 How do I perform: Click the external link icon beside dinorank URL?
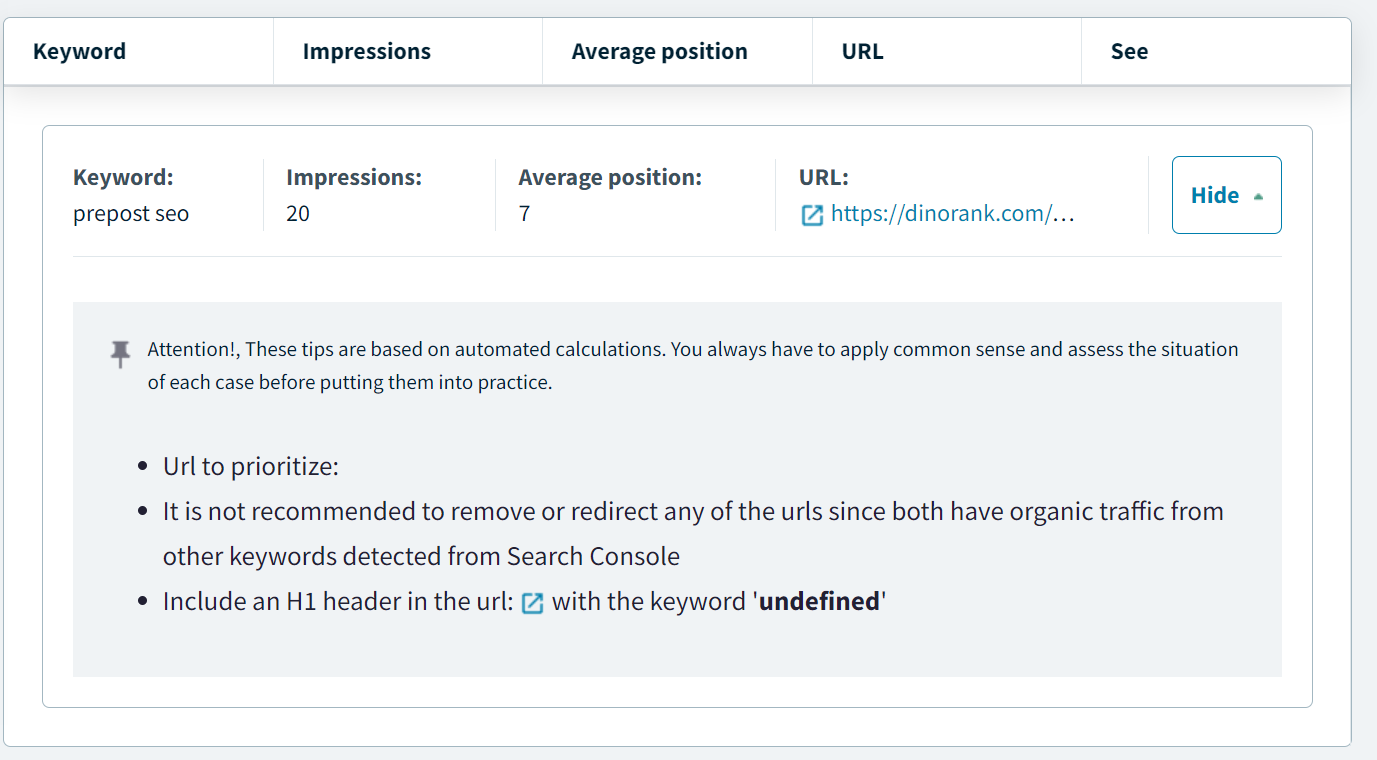tap(812, 215)
